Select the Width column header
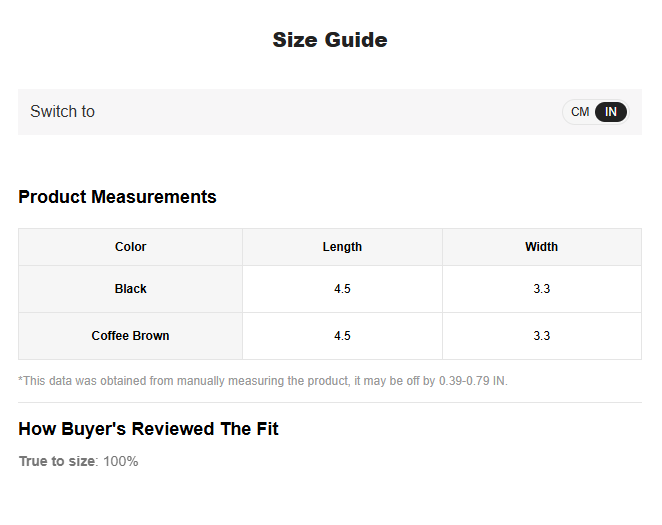 click(x=541, y=246)
